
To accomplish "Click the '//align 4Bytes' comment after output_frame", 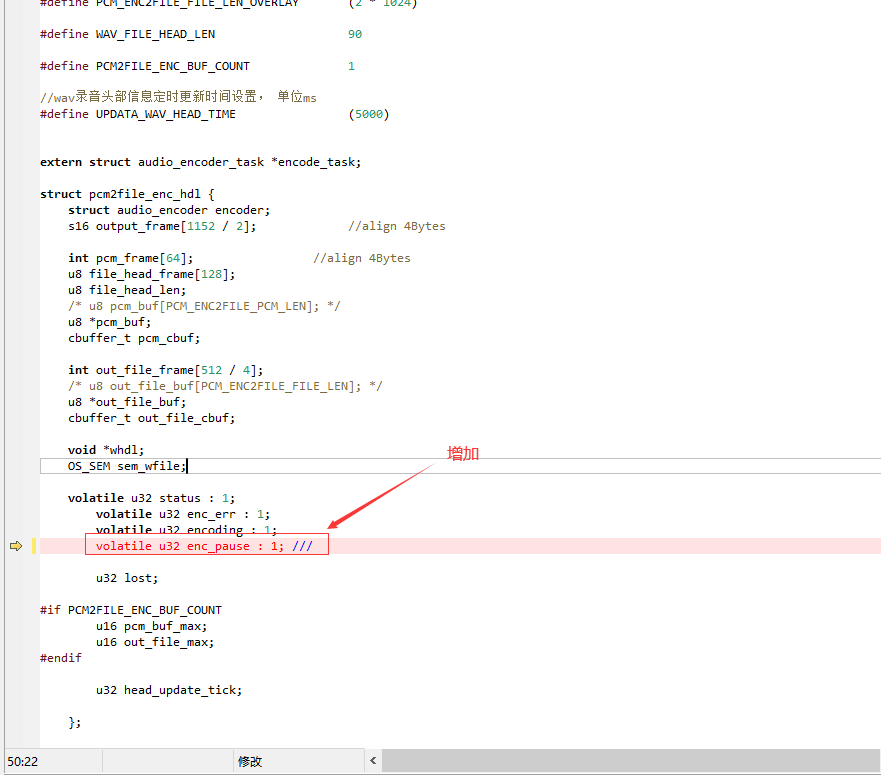I will [x=397, y=226].
